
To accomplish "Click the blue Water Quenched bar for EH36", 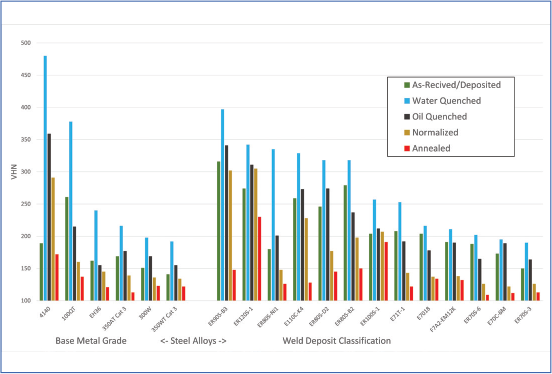I will (x=96, y=255).
